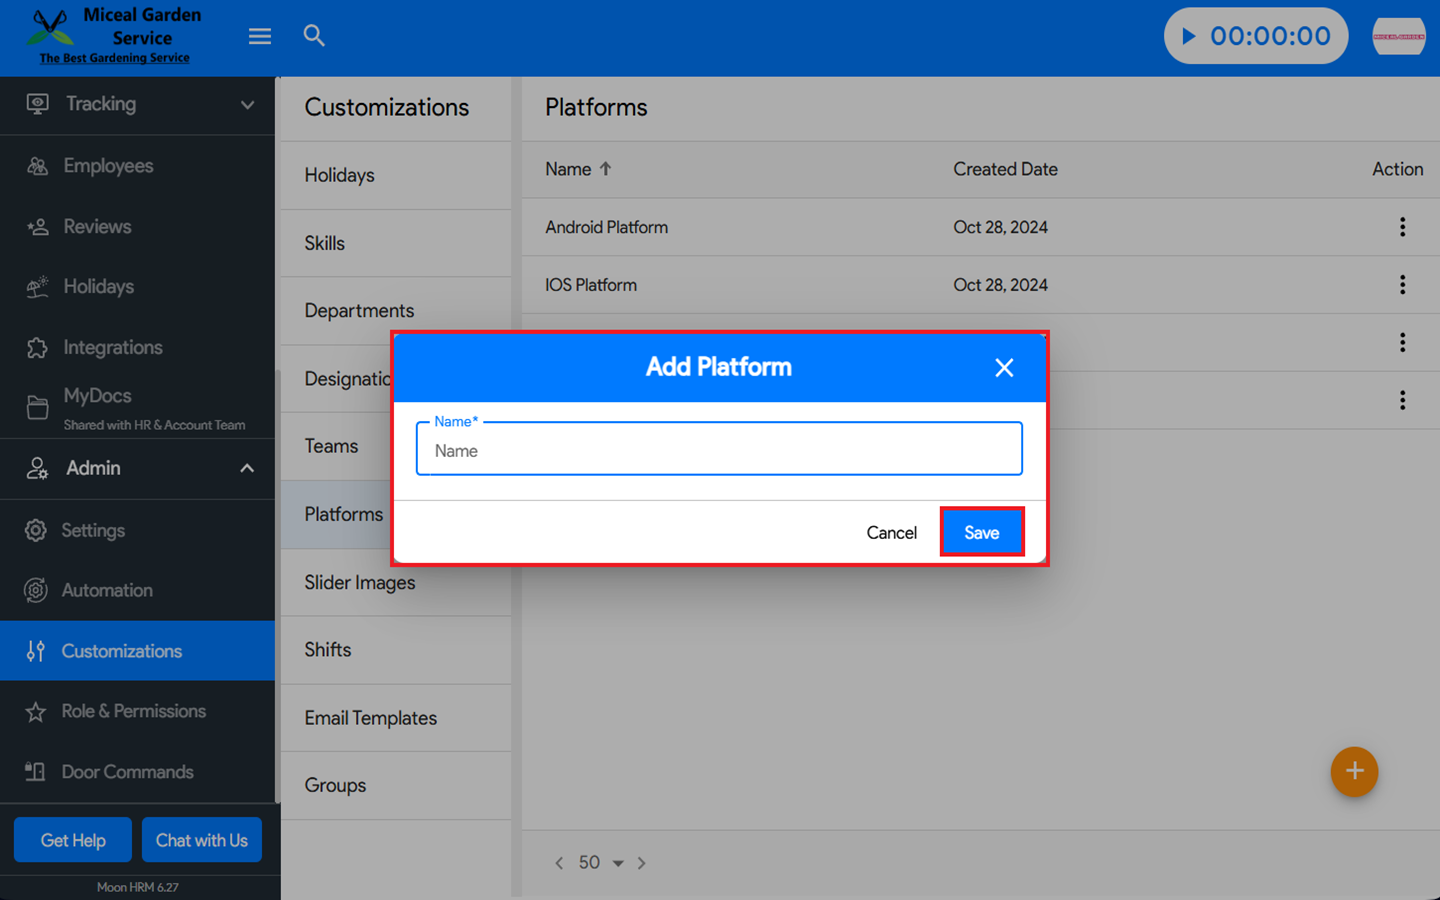Open the page size dropdown showing 50
1440x900 pixels.
(x=602, y=863)
